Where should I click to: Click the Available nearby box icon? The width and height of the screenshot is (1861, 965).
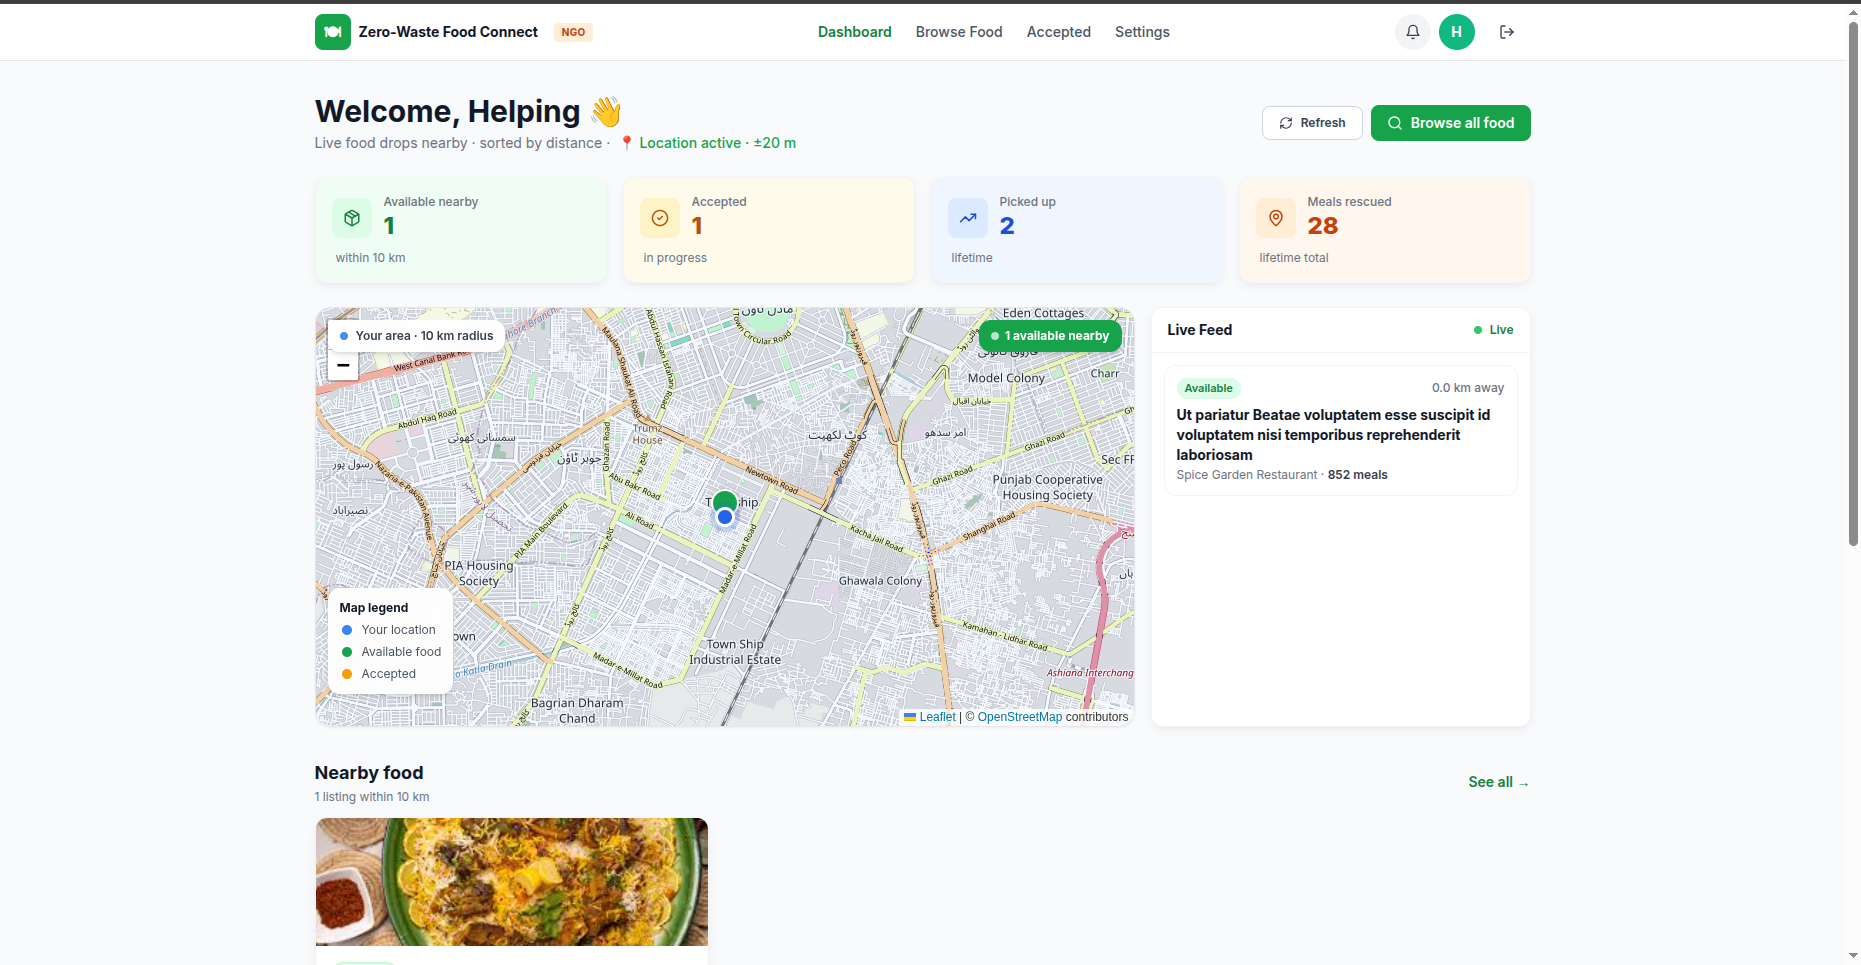click(352, 218)
